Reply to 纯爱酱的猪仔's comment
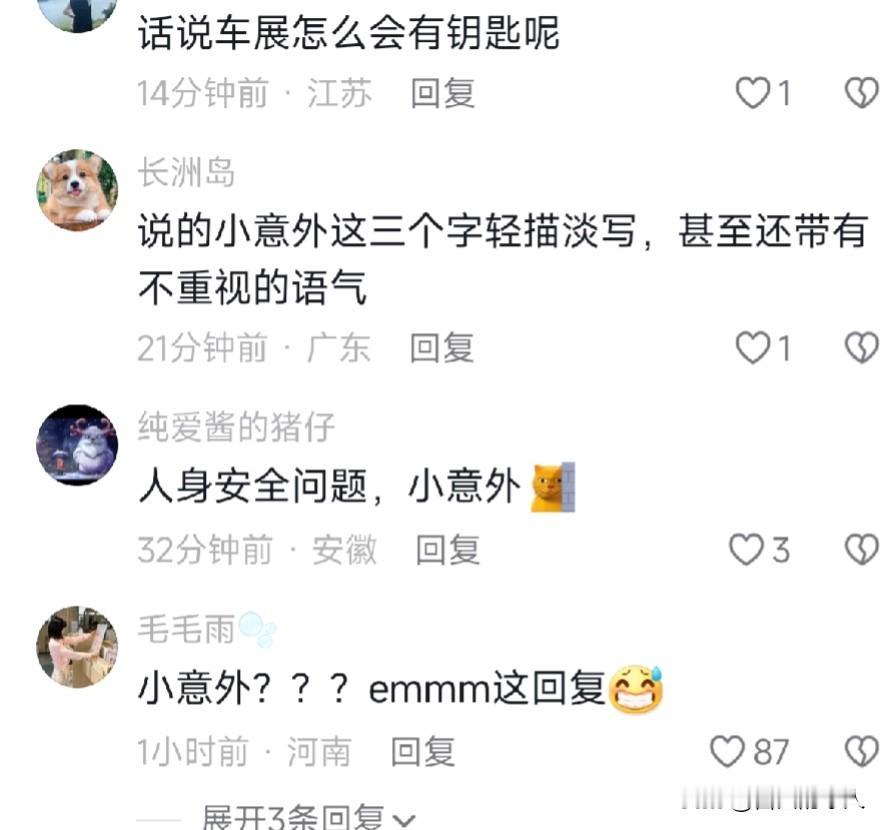The image size is (885, 830). [448, 550]
